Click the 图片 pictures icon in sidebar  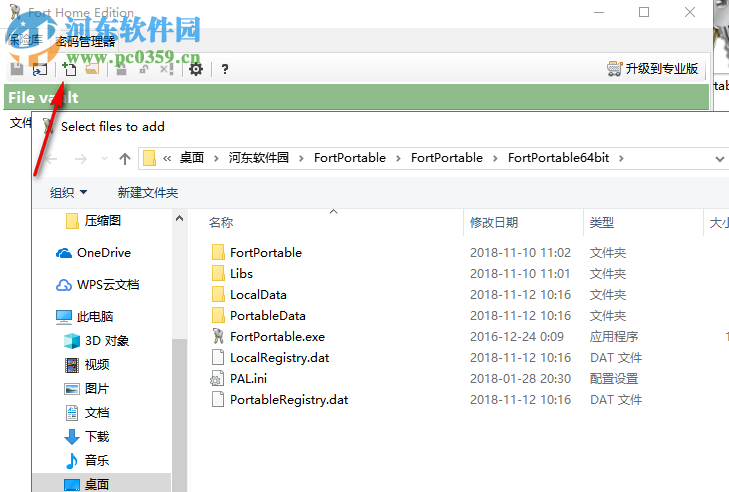click(72, 389)
